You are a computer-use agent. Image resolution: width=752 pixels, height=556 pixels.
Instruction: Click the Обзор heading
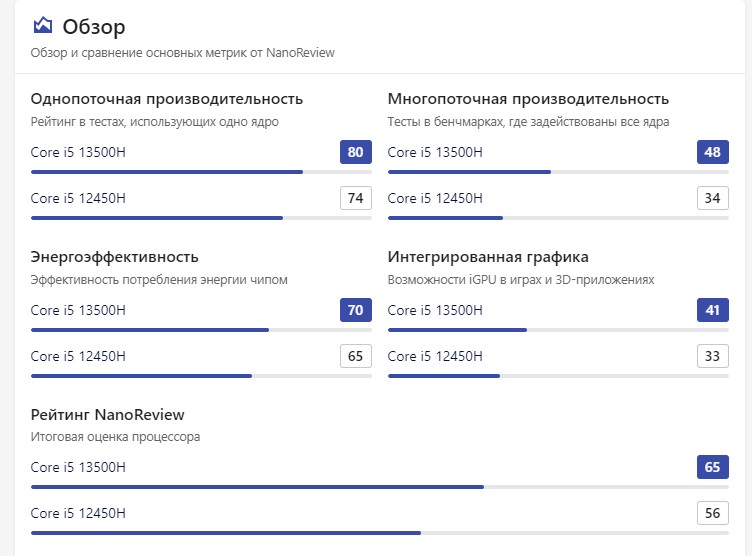point(94,26)
